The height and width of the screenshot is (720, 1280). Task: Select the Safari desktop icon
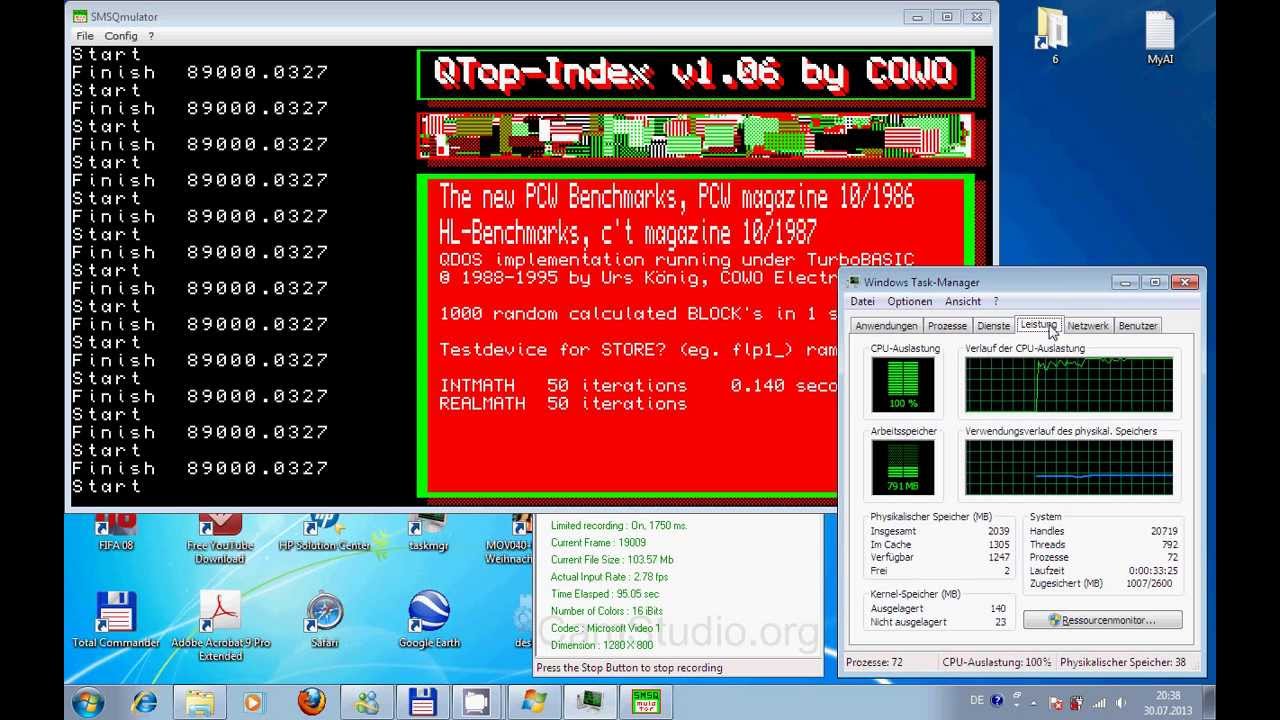pyautogui.click(x=324, y=620)
